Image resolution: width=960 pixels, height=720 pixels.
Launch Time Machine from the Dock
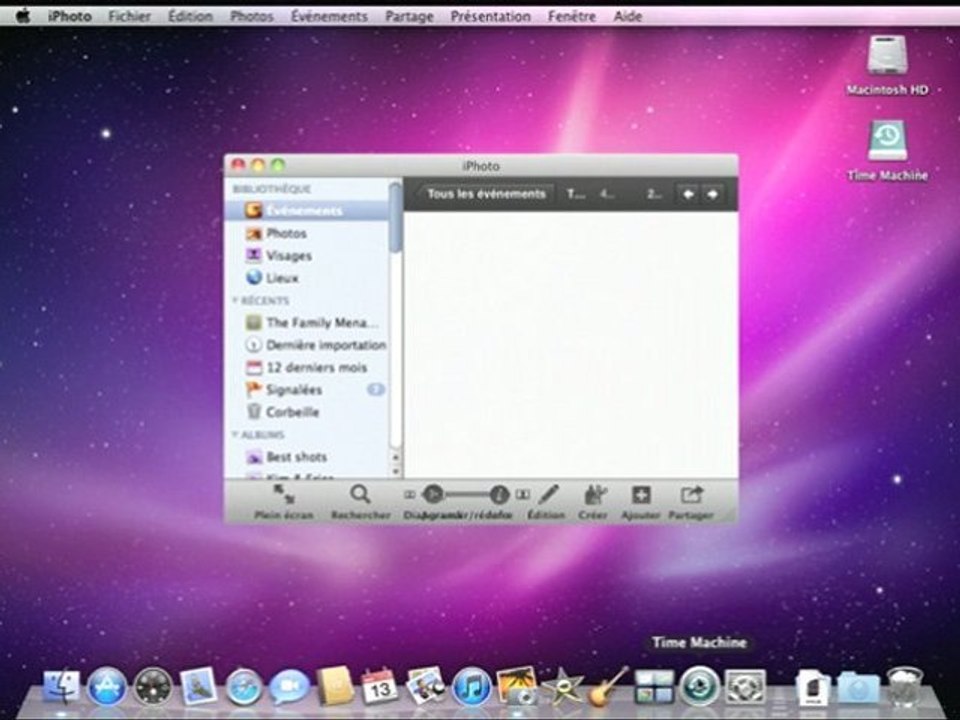pyautogui.click(x=700, y=687)
